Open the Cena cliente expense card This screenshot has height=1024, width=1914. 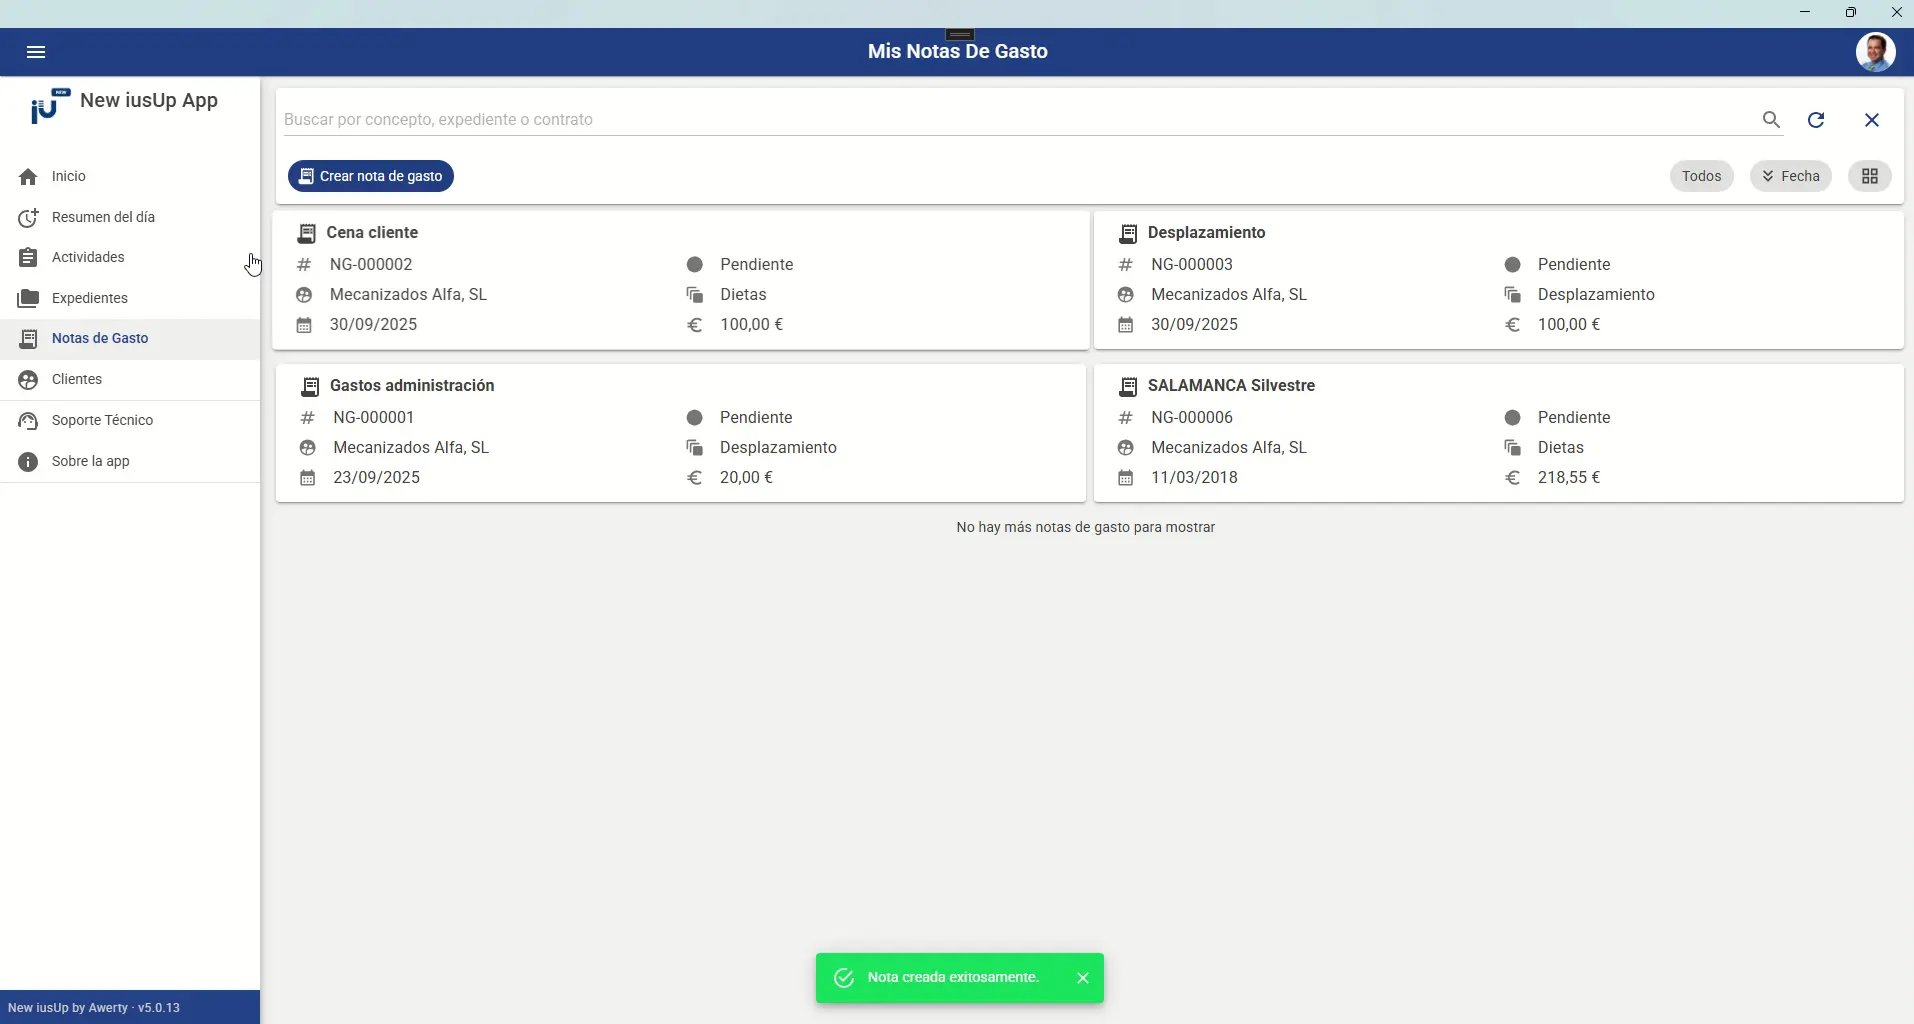pyautogui.click(x=681, y=280)
